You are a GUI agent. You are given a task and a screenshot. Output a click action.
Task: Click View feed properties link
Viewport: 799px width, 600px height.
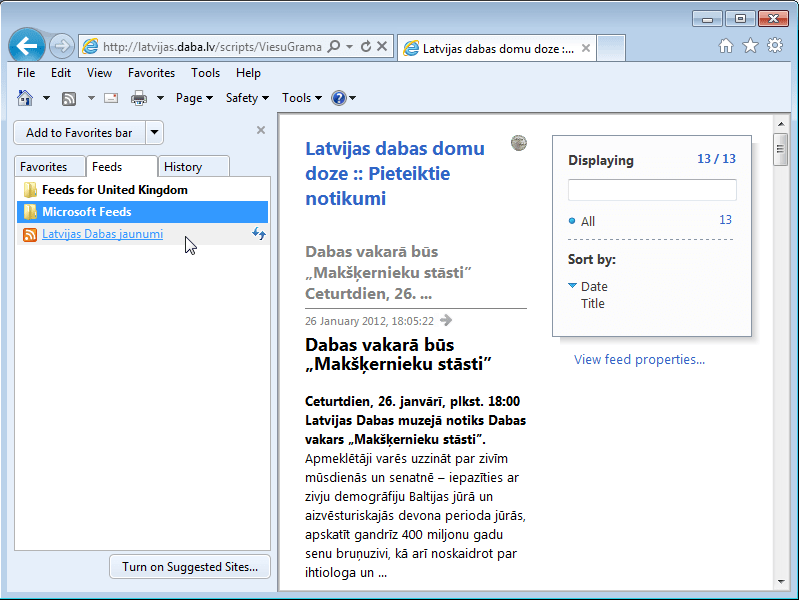pos(640,359)
